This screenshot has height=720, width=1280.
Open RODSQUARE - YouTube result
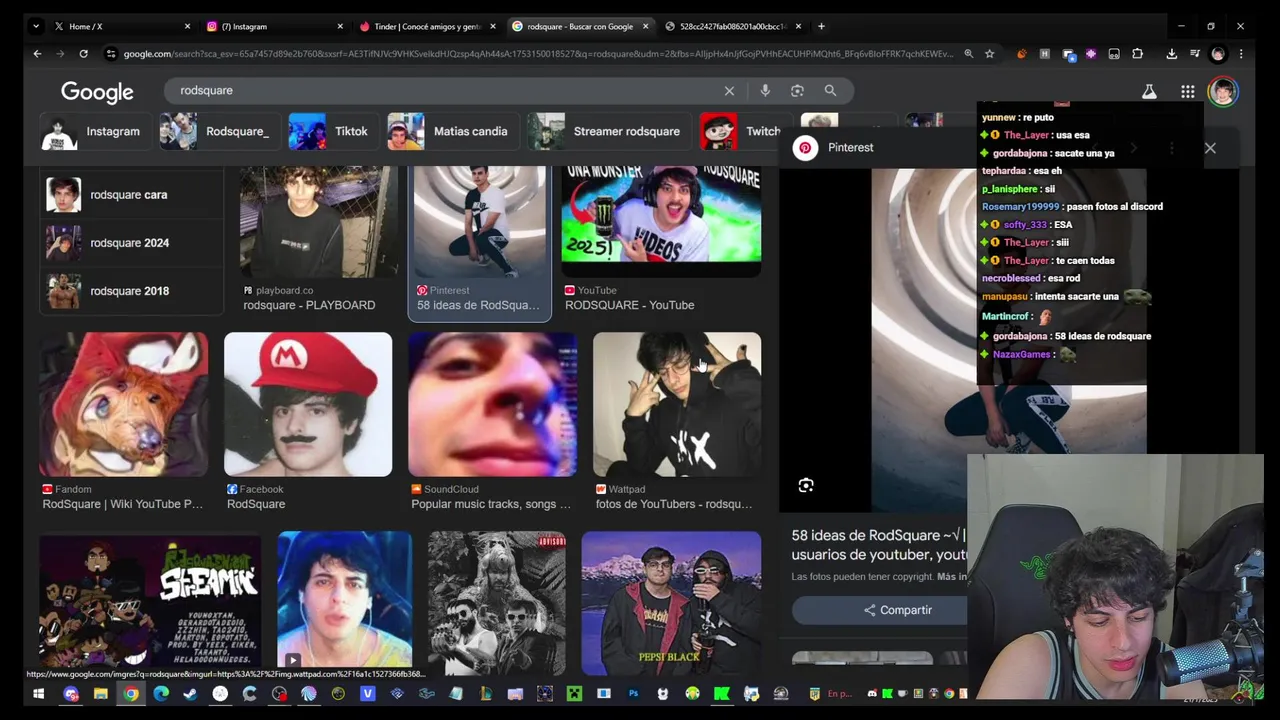point(629,306)
